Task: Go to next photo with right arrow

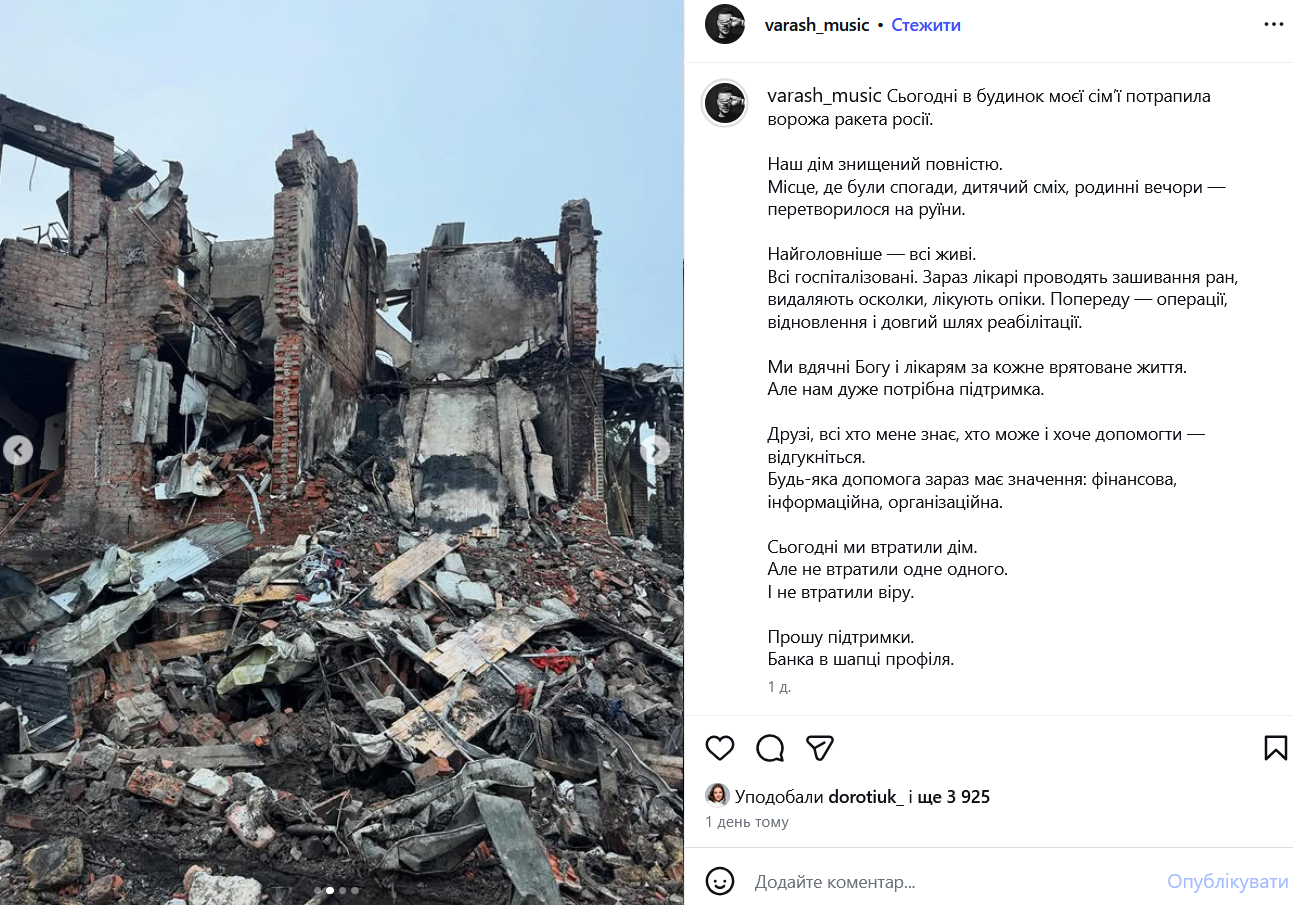Action: [x=655, y=450]
